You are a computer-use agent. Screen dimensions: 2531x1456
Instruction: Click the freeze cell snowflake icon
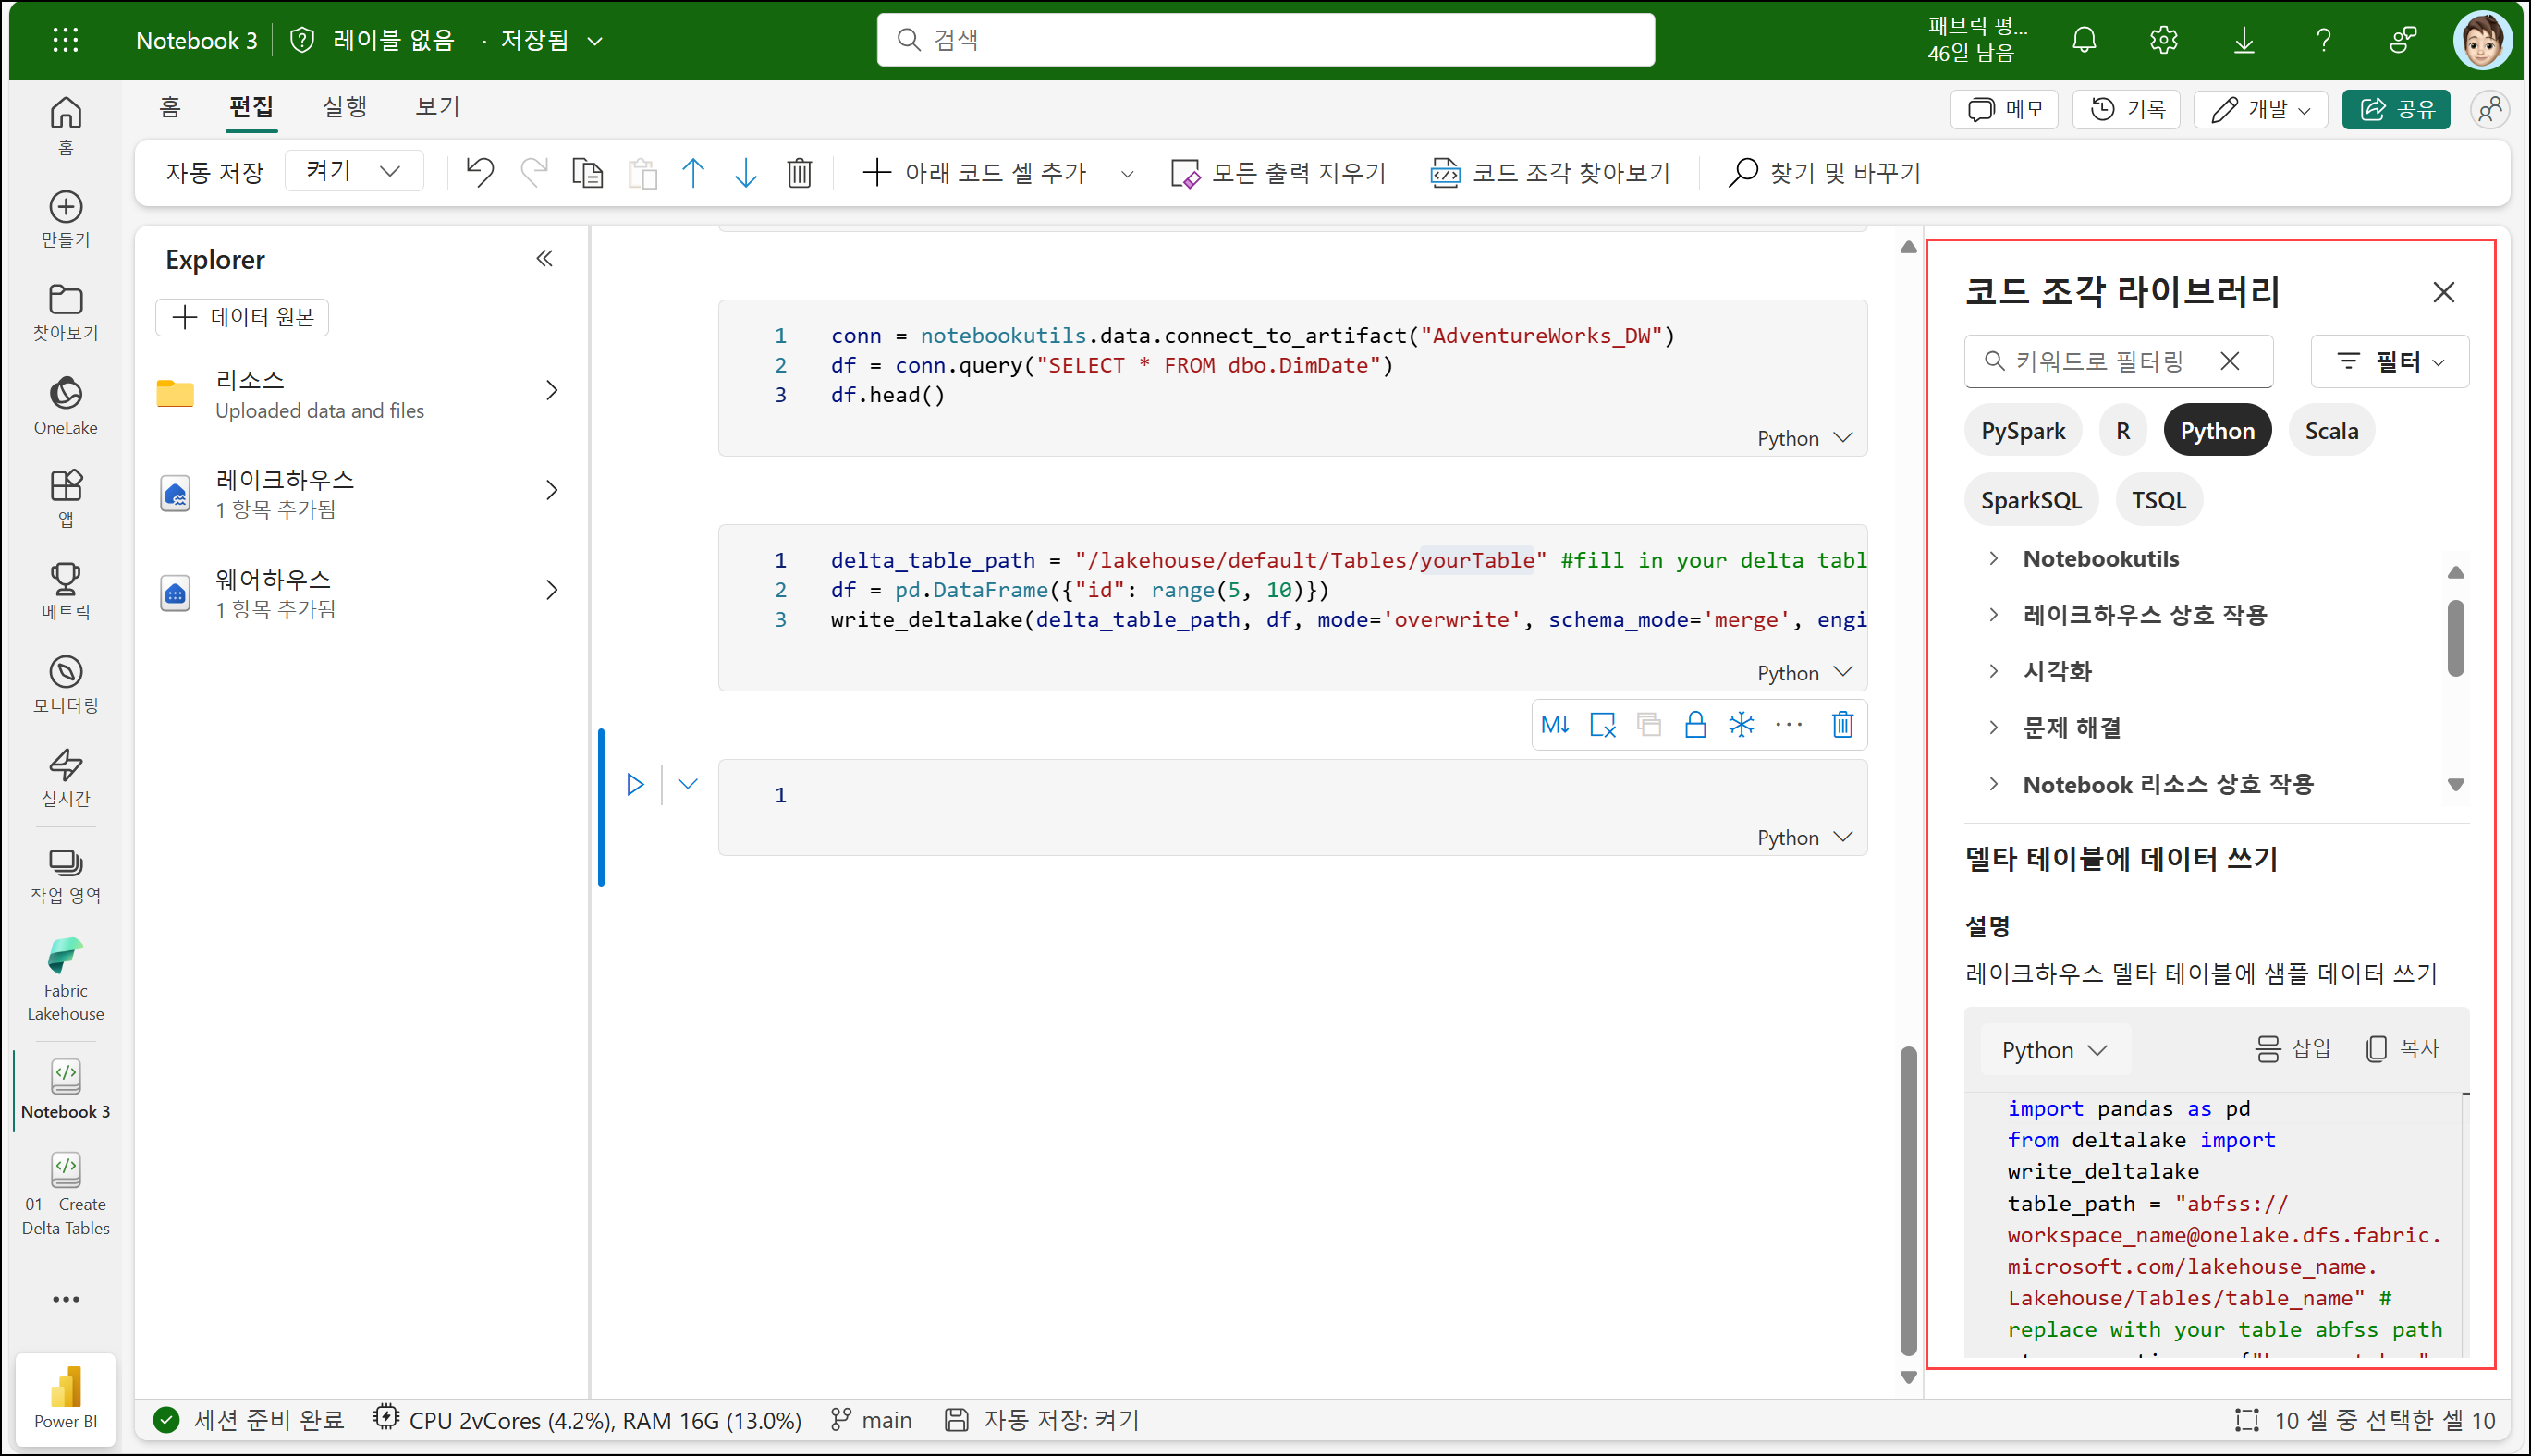coord(1741,724)
